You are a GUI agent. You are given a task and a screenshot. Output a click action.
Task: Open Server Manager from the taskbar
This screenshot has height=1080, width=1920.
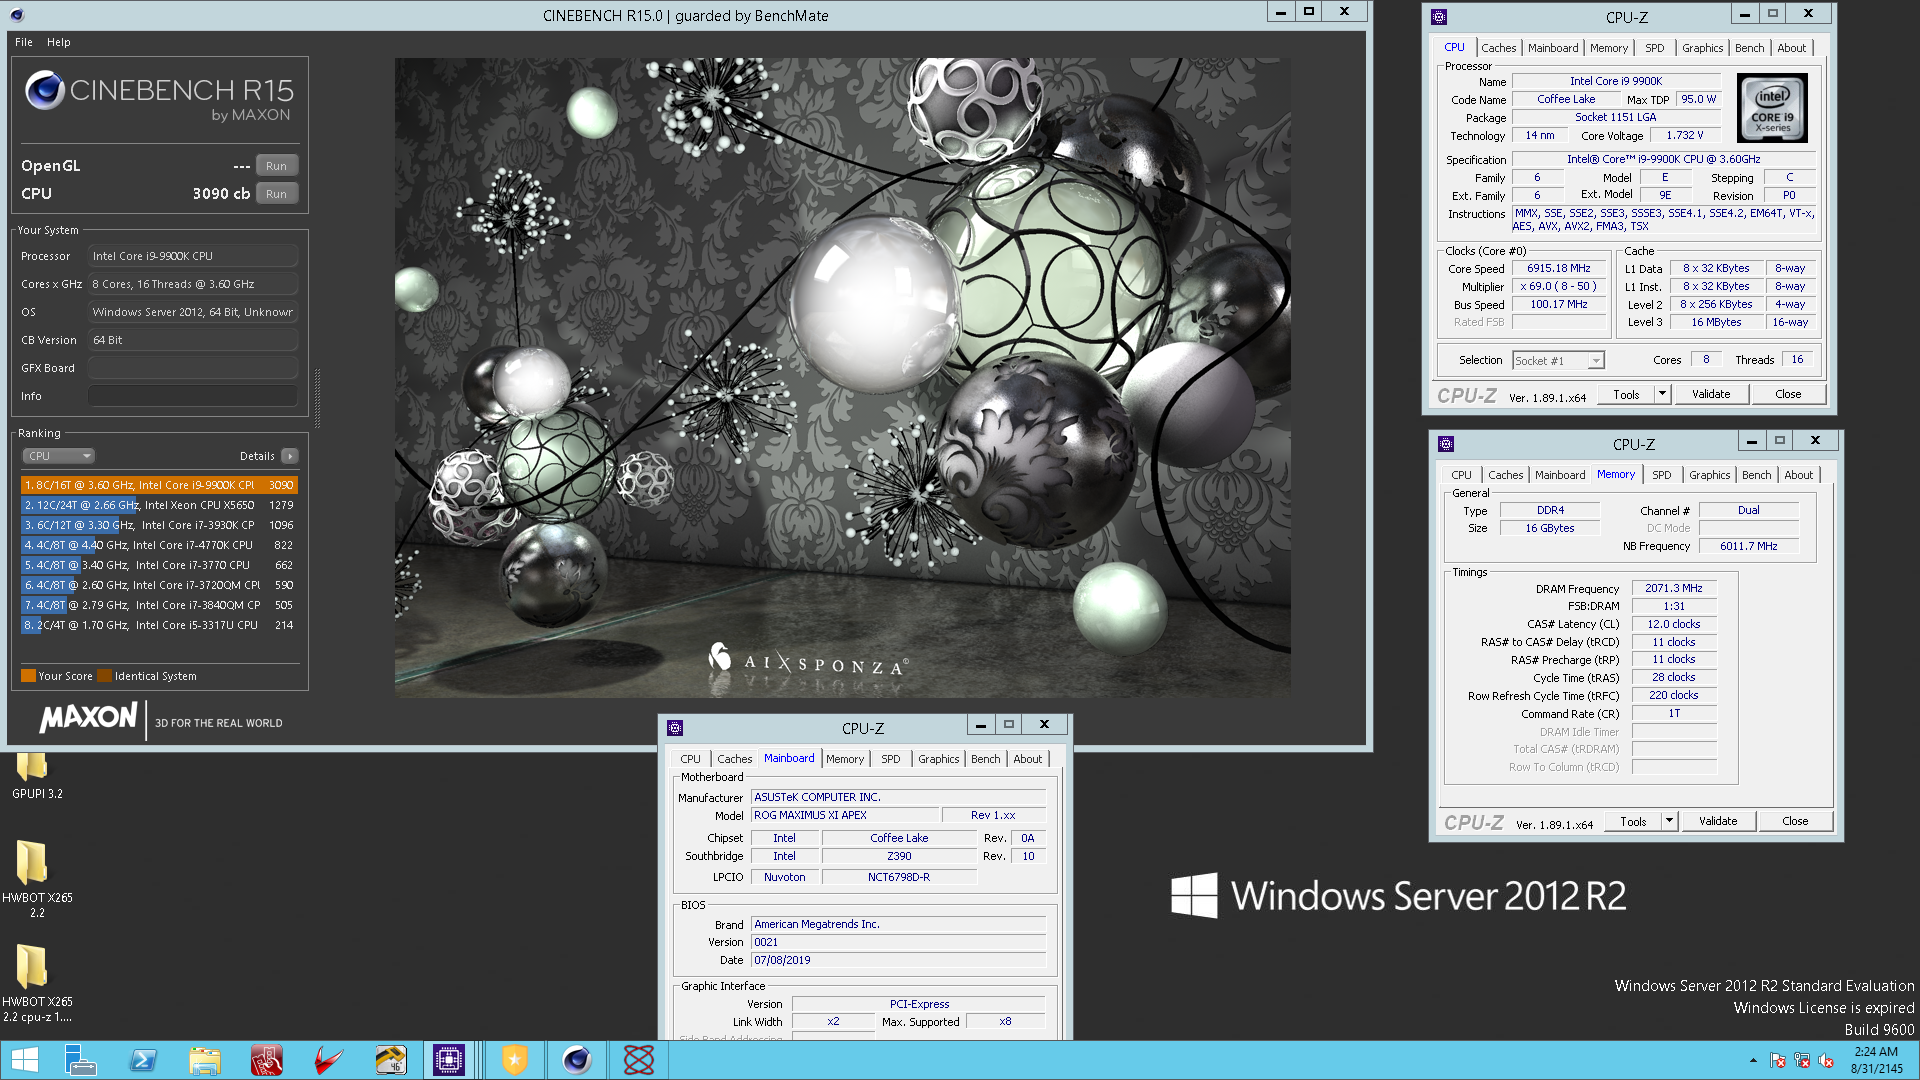coord(80,1060)
